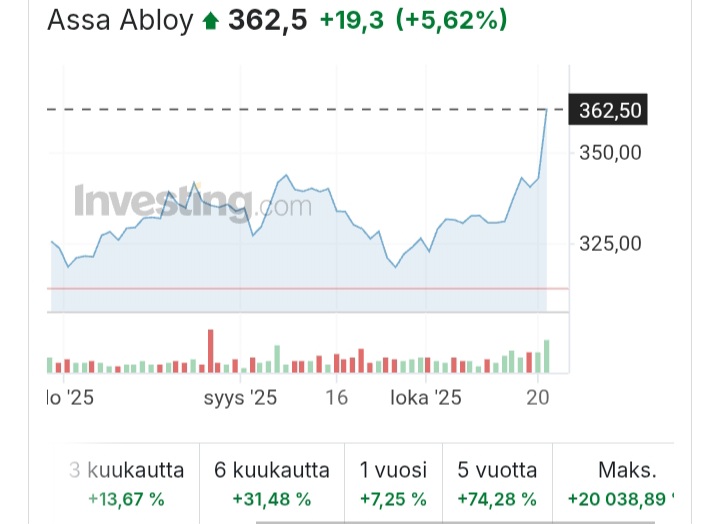
Task: Click the 325,00 price axis label
Action: point(609,243)
